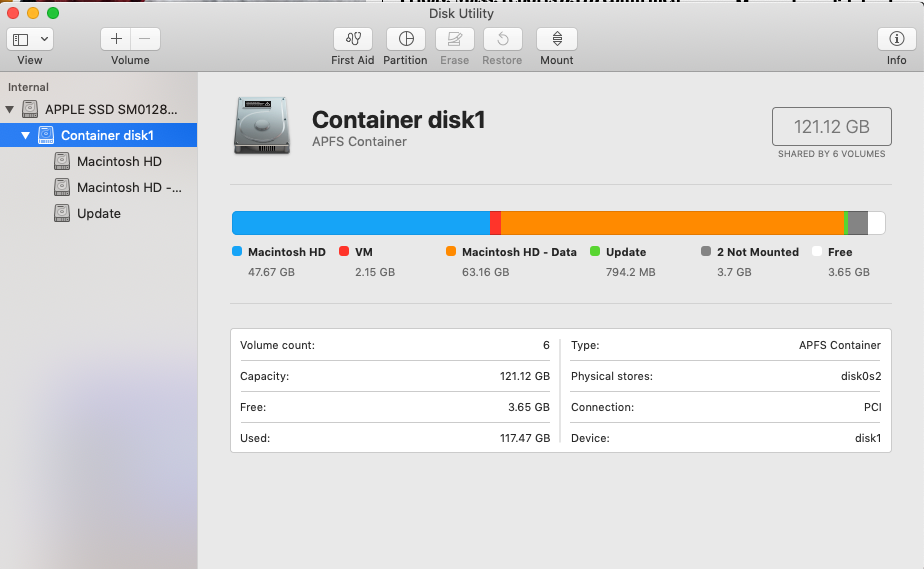Click the 121.12 GB capacity box
This screenshot has height=569, width=924.
831,127
